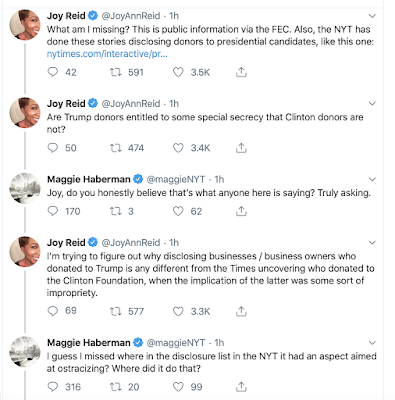Retweet the tweet showing 474 retweets
This screenshot has height=400, width=395.
116,148
